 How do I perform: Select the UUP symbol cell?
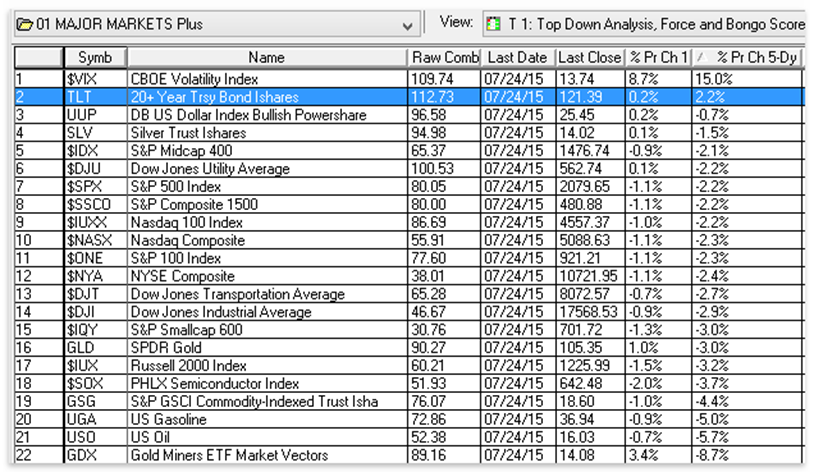(x=96, y=115)
